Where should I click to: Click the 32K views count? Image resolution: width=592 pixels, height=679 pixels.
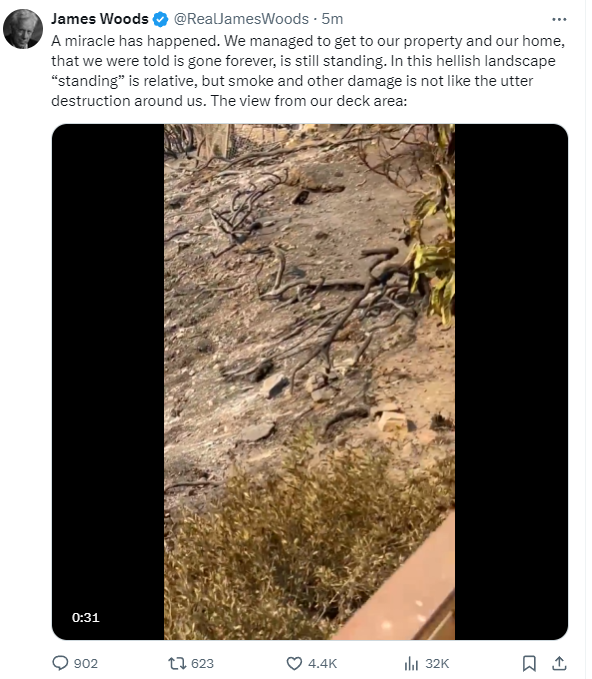[437, 663]
